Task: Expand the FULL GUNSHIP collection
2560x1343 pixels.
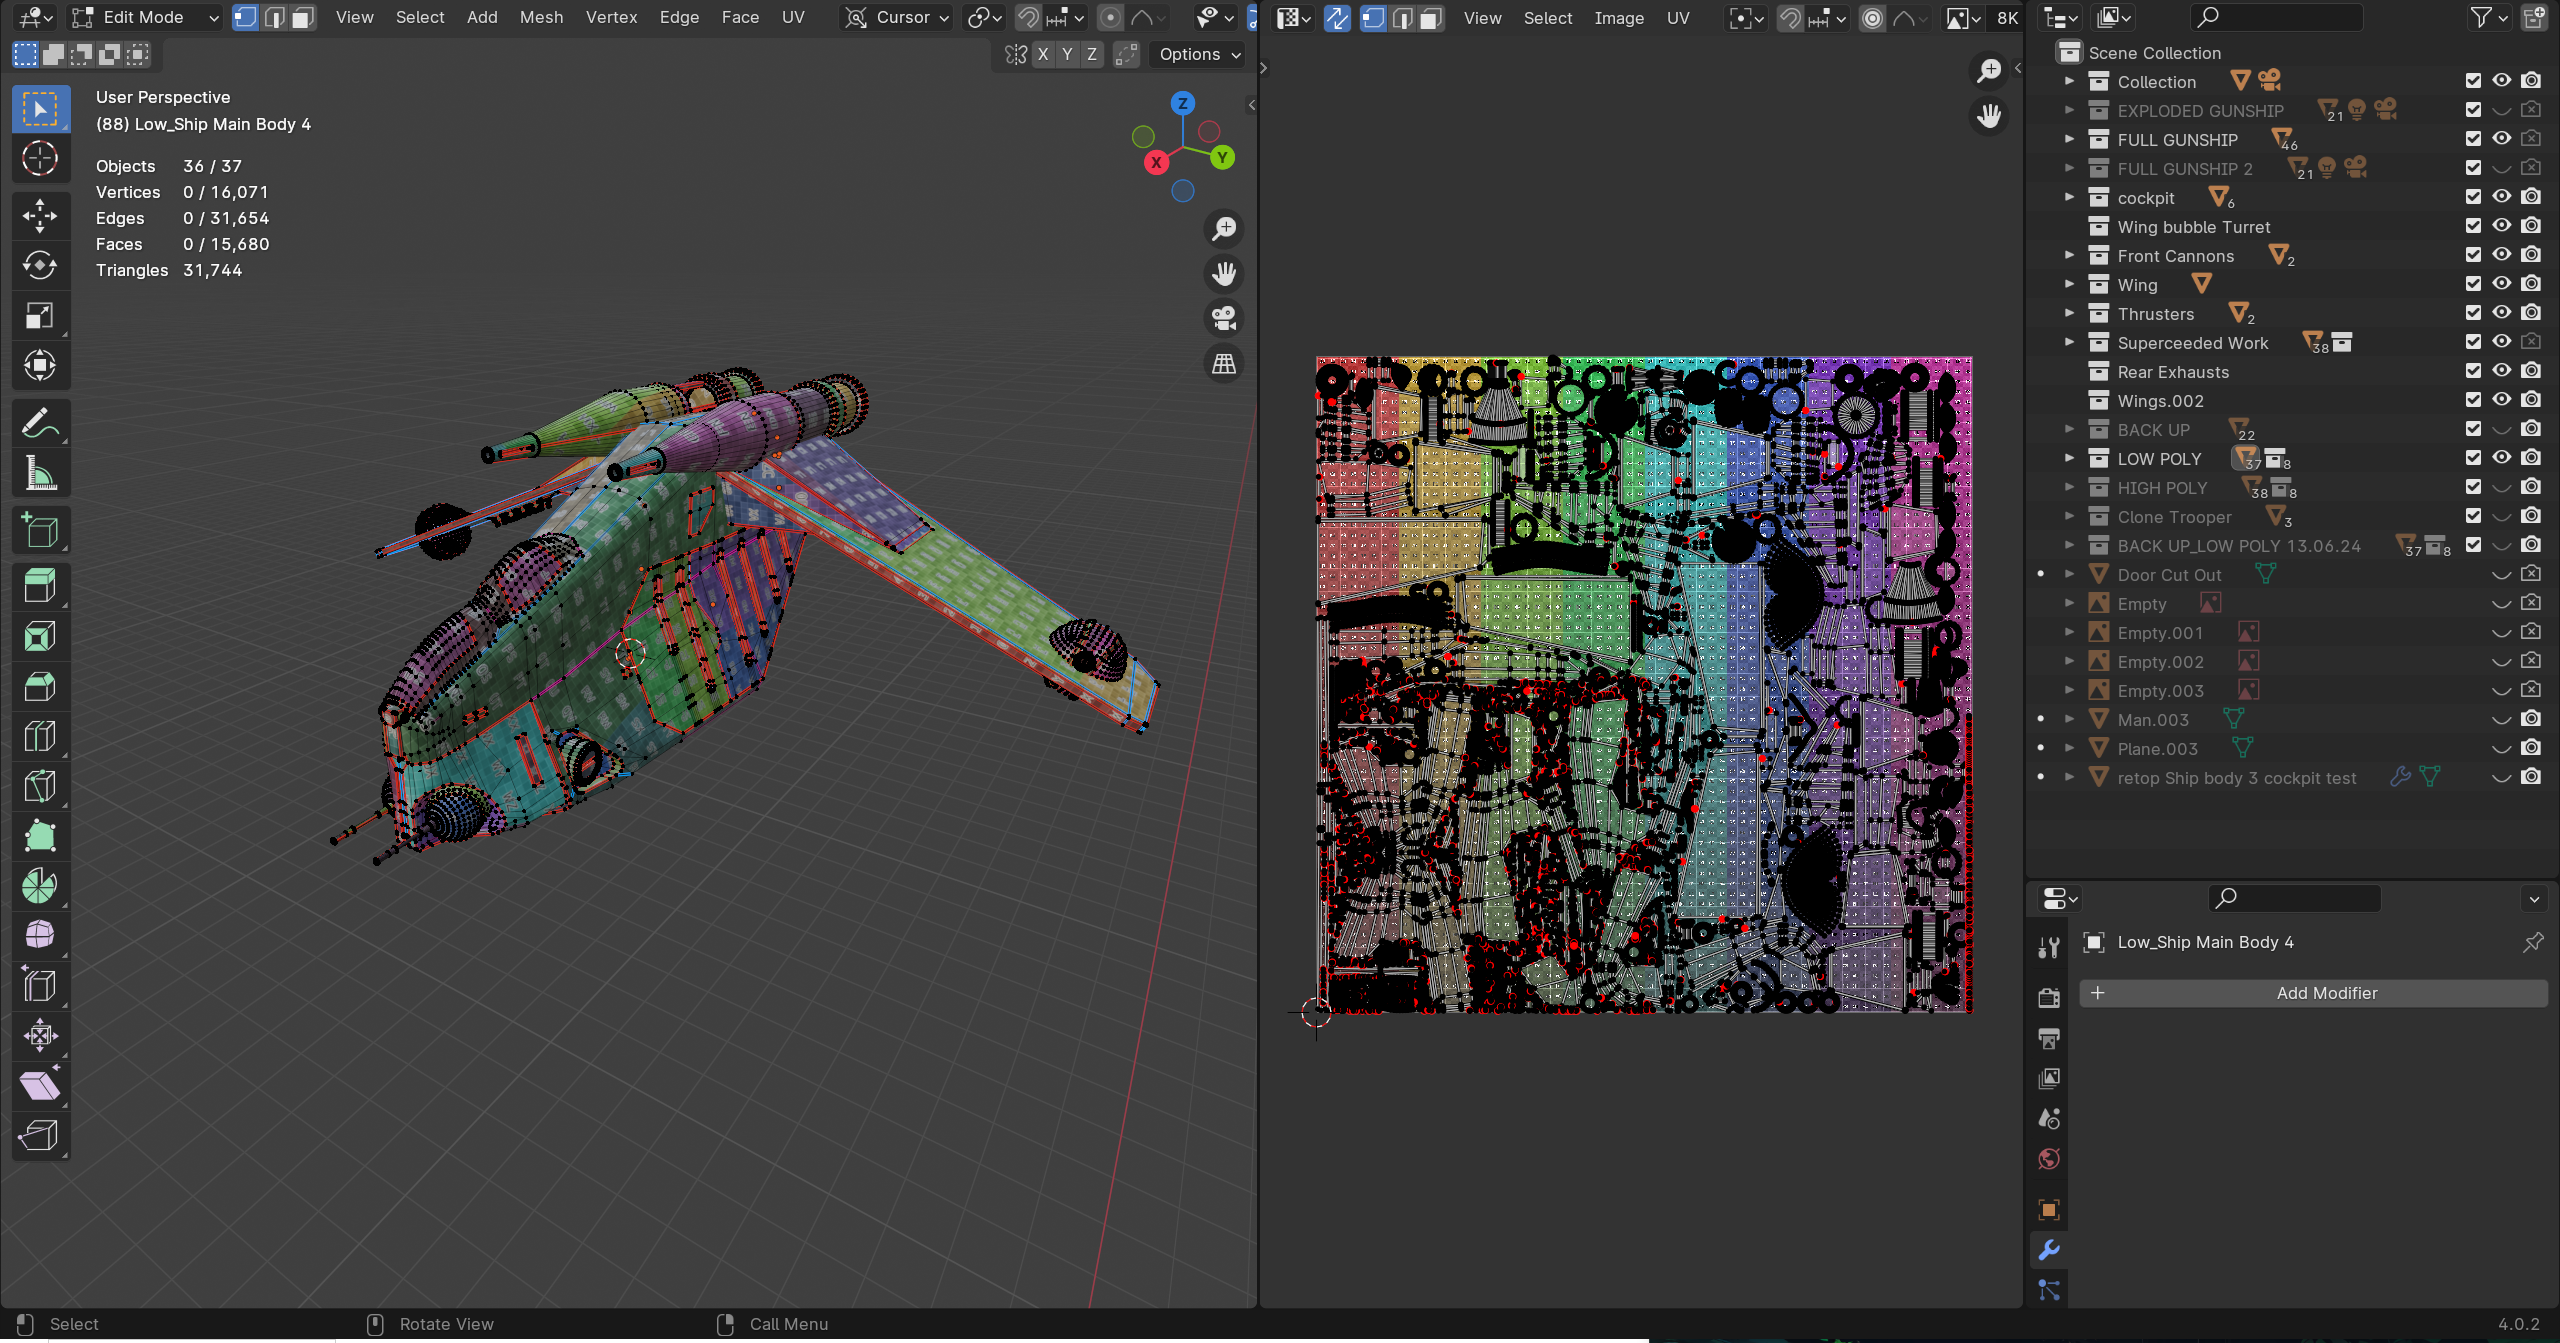Action: click(x=2070, y=139)
